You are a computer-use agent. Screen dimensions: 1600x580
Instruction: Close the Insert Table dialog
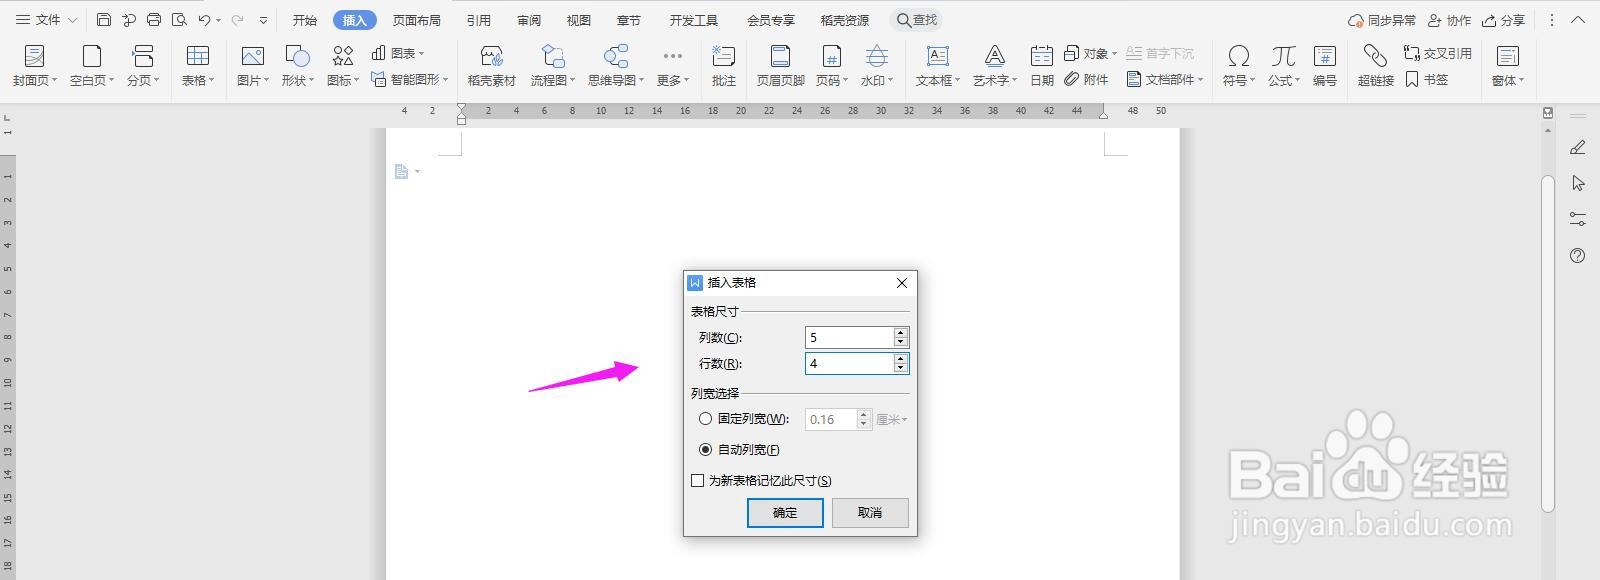pyautogui.click(x=902, y=283)
